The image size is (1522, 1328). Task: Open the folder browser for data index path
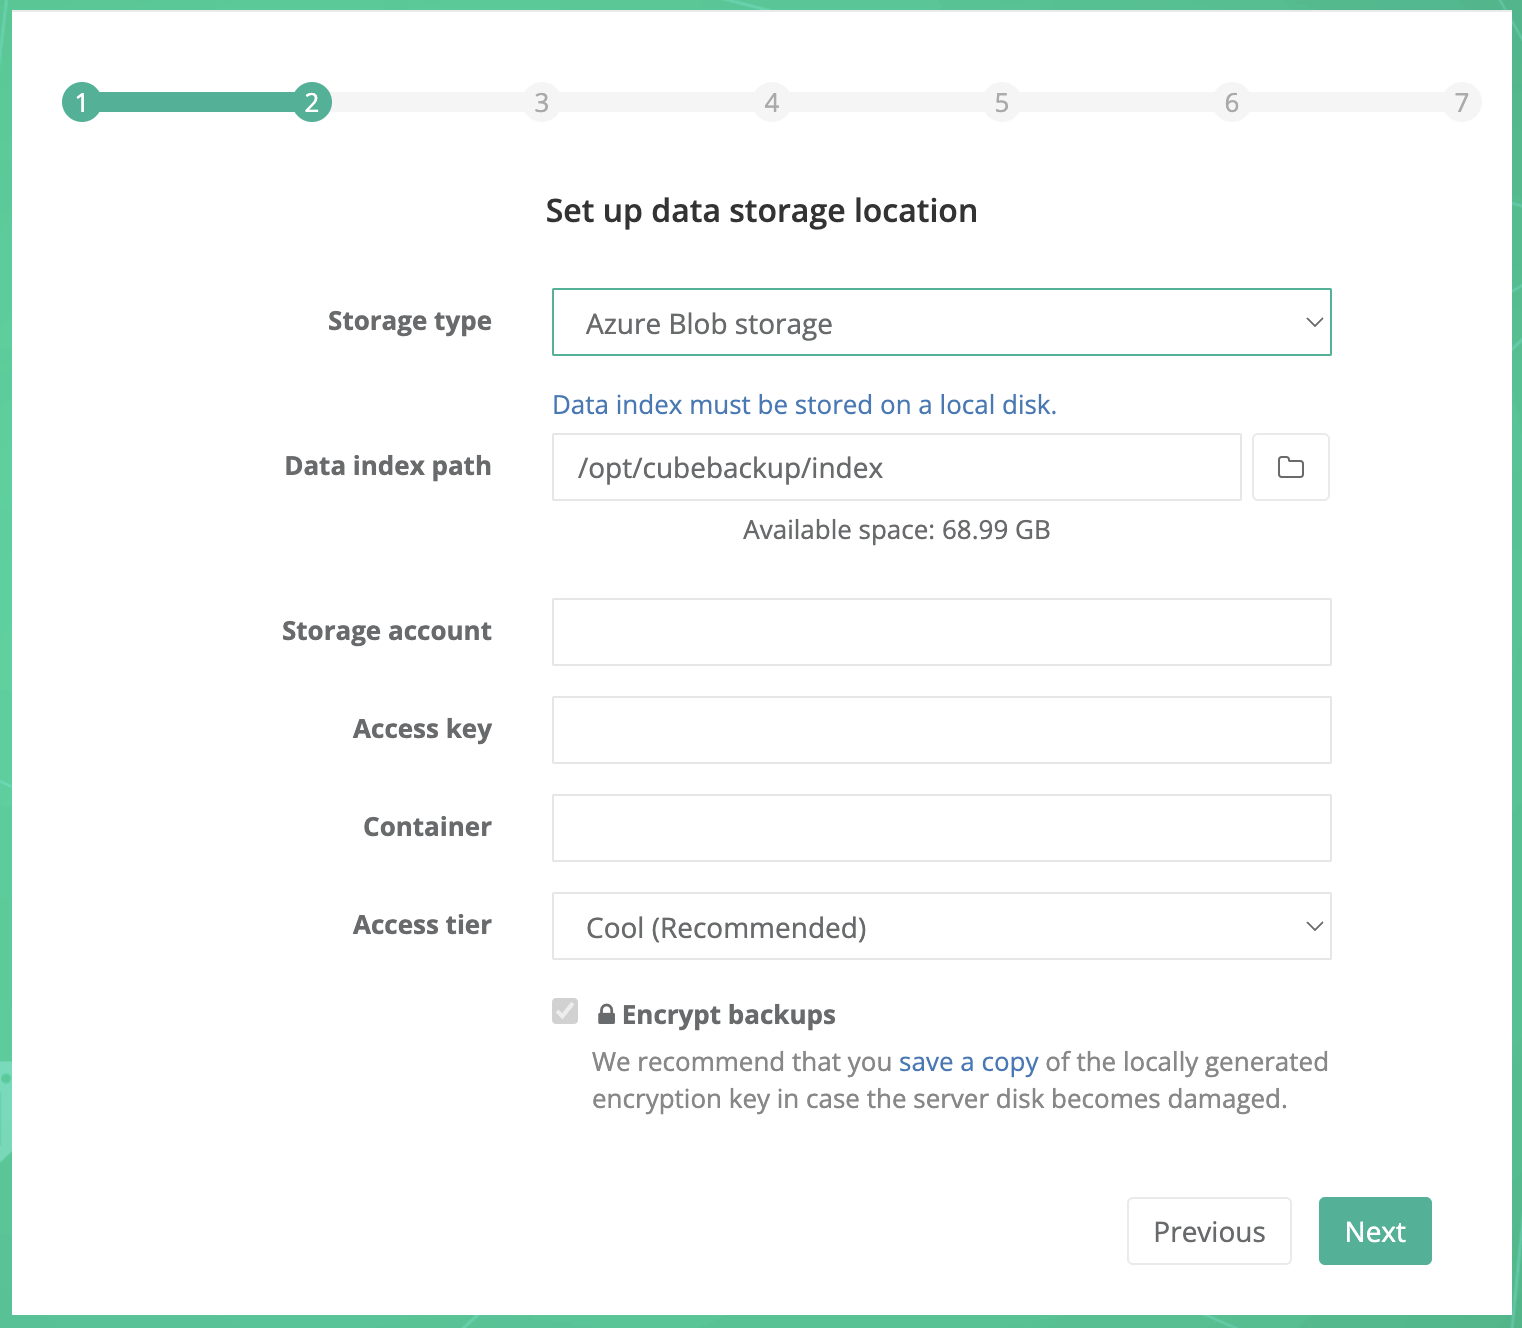coord(1290,467)
